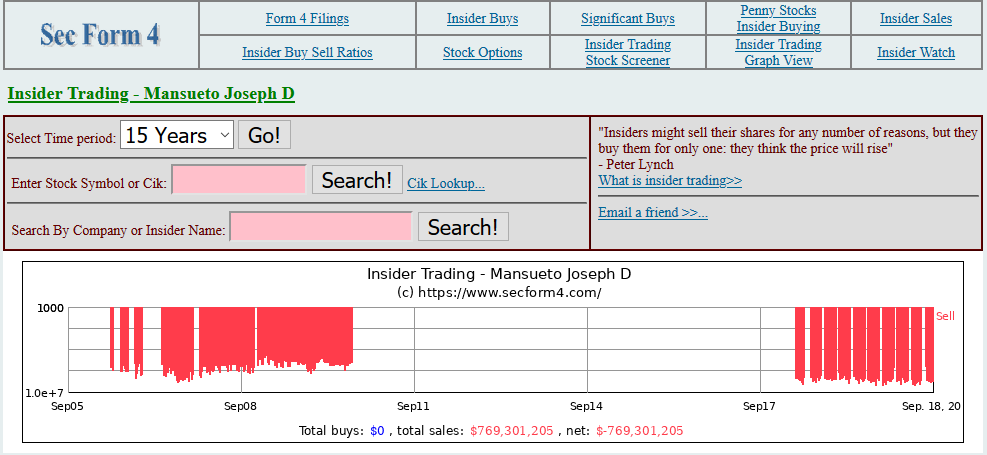Click the secform4.com copyright text in chart
Image resolution: width=987 pixels, height=455 pixels.
tap(499, 292)
